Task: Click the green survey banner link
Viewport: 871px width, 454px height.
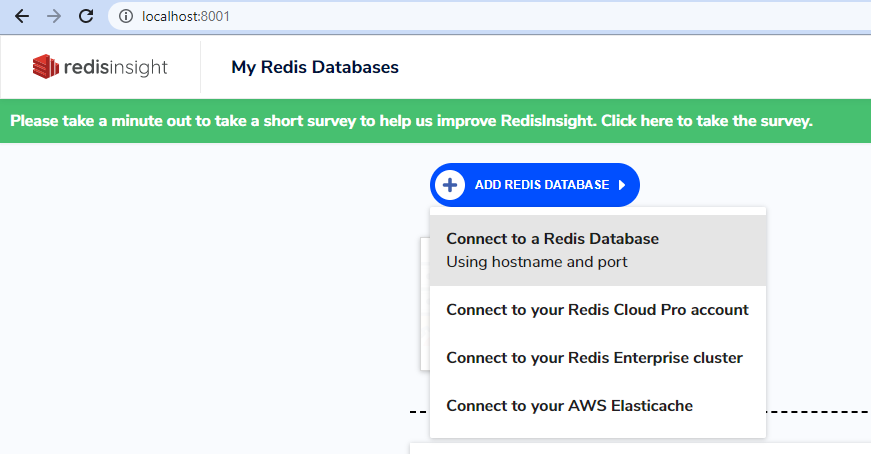Action: (411, 121)
